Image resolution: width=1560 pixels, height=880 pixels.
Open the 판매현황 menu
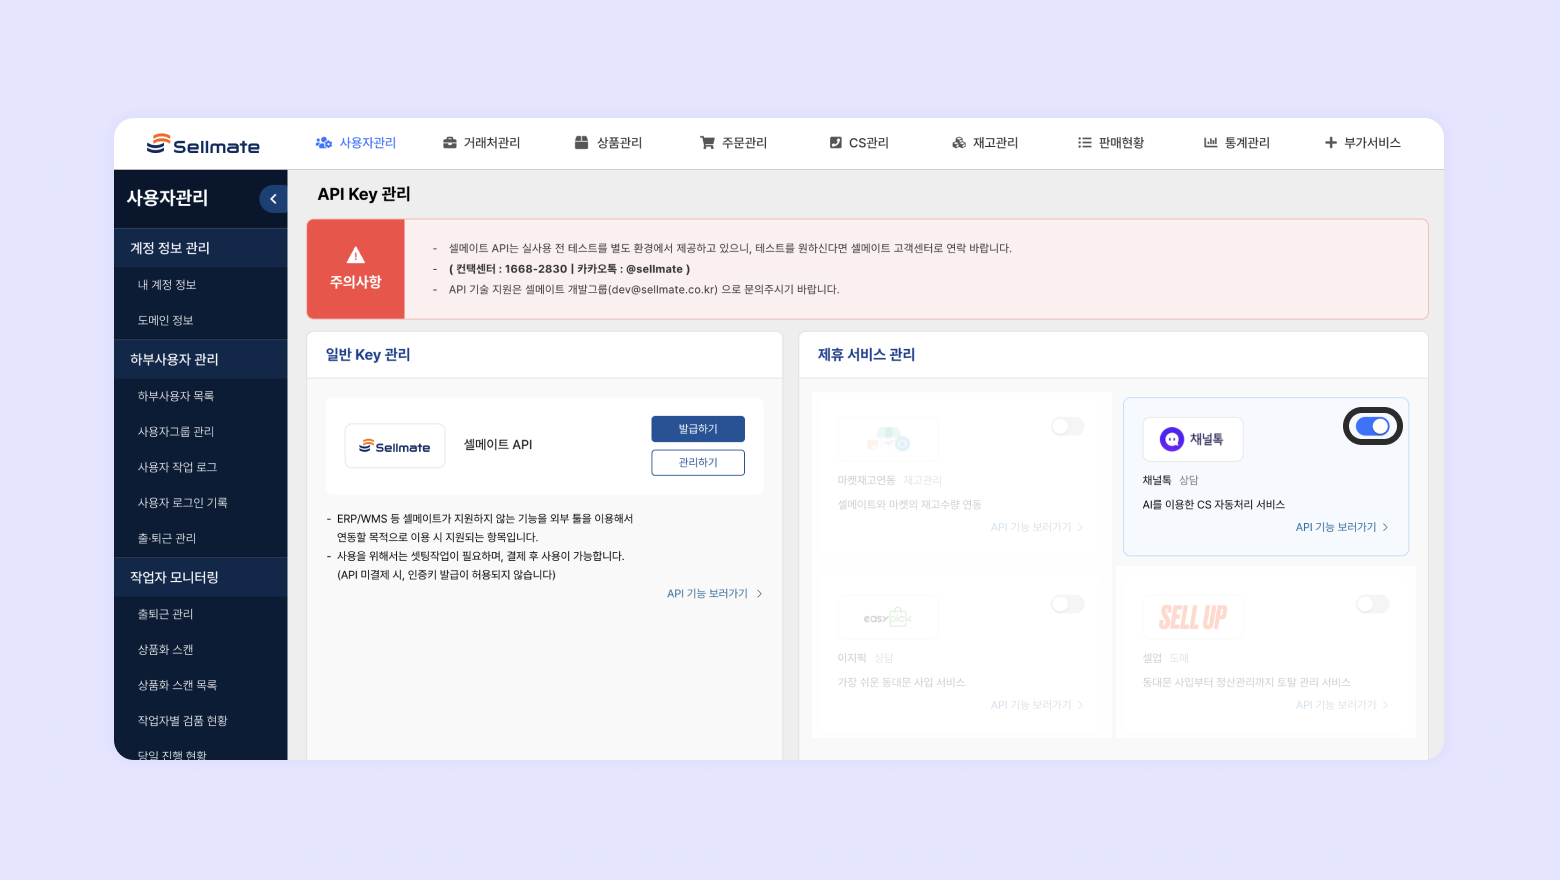coord(1110,143)
